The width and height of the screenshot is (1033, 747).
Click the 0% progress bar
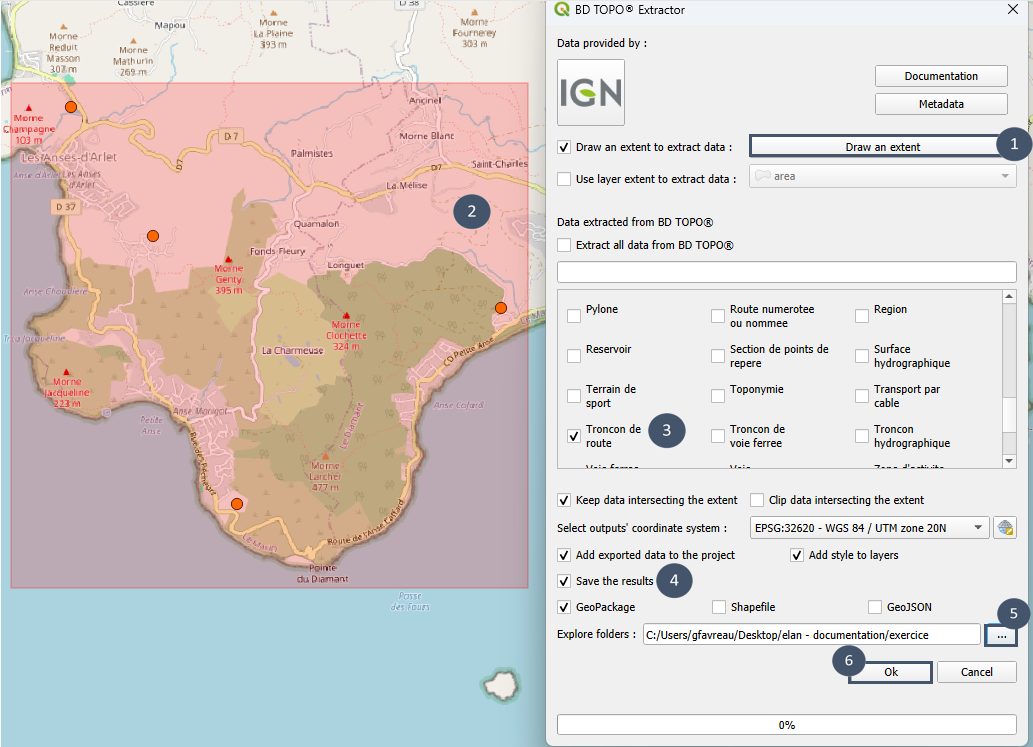click(x=787, y=724)
